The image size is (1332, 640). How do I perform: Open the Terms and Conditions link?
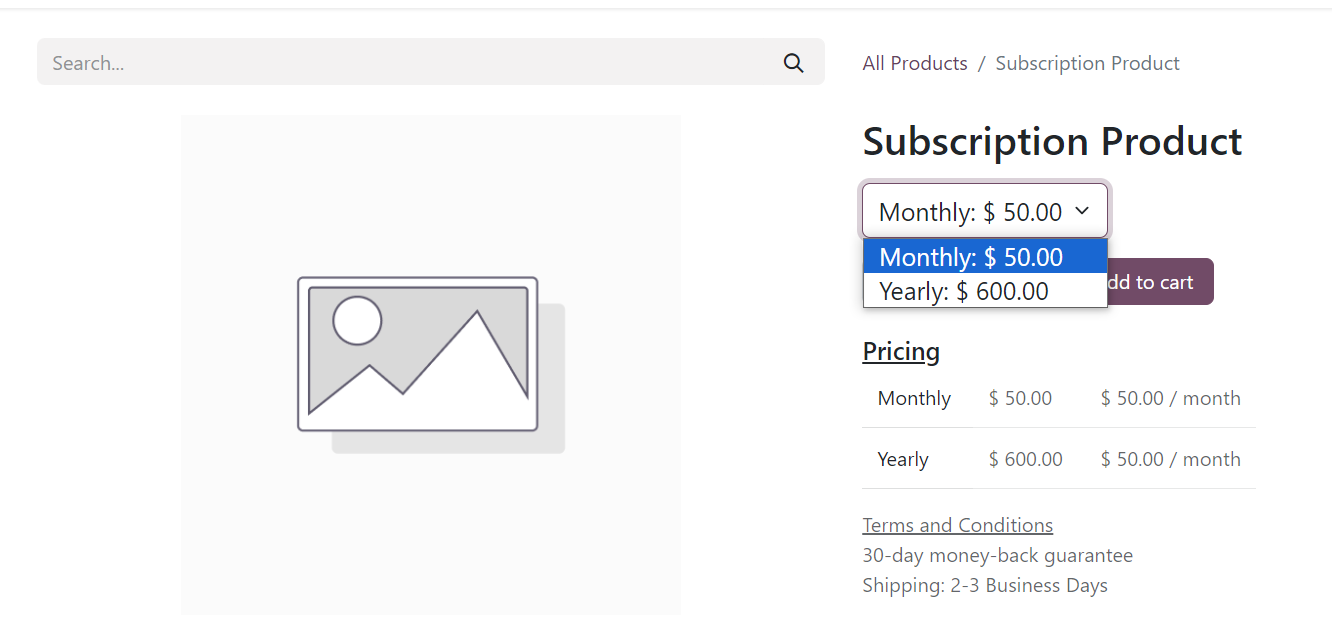957,525
